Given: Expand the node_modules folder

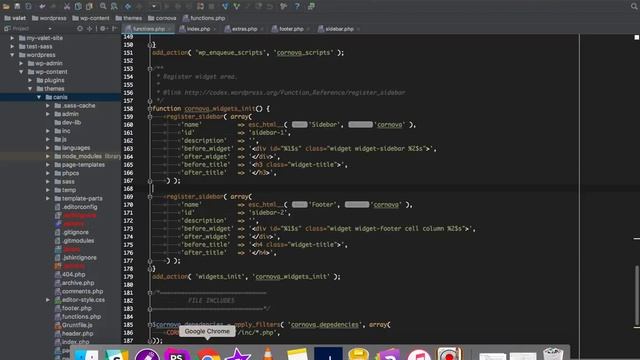Looking at the screenshot, I should coord(48,156).
